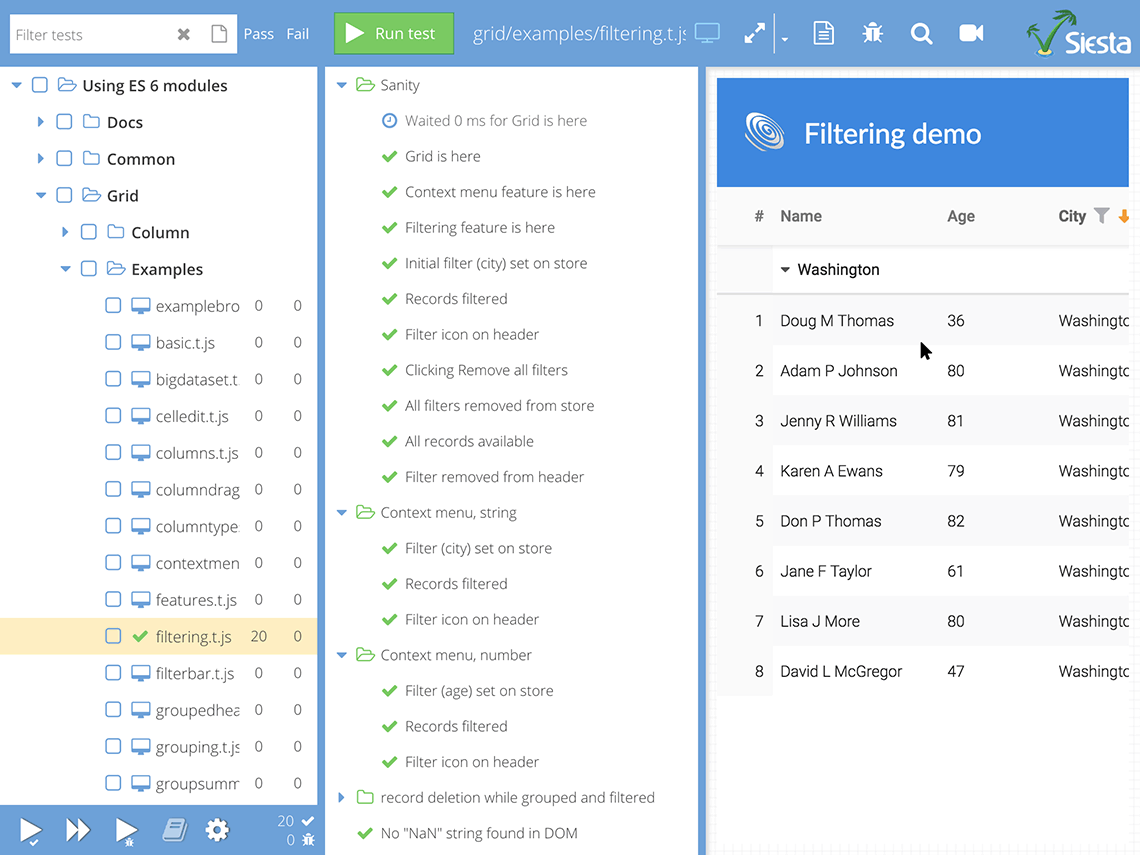The height and width of the screenshot is (855, 1140).
Task: Check the filterbar.t.js checkbox
Action: click(113, 673)
